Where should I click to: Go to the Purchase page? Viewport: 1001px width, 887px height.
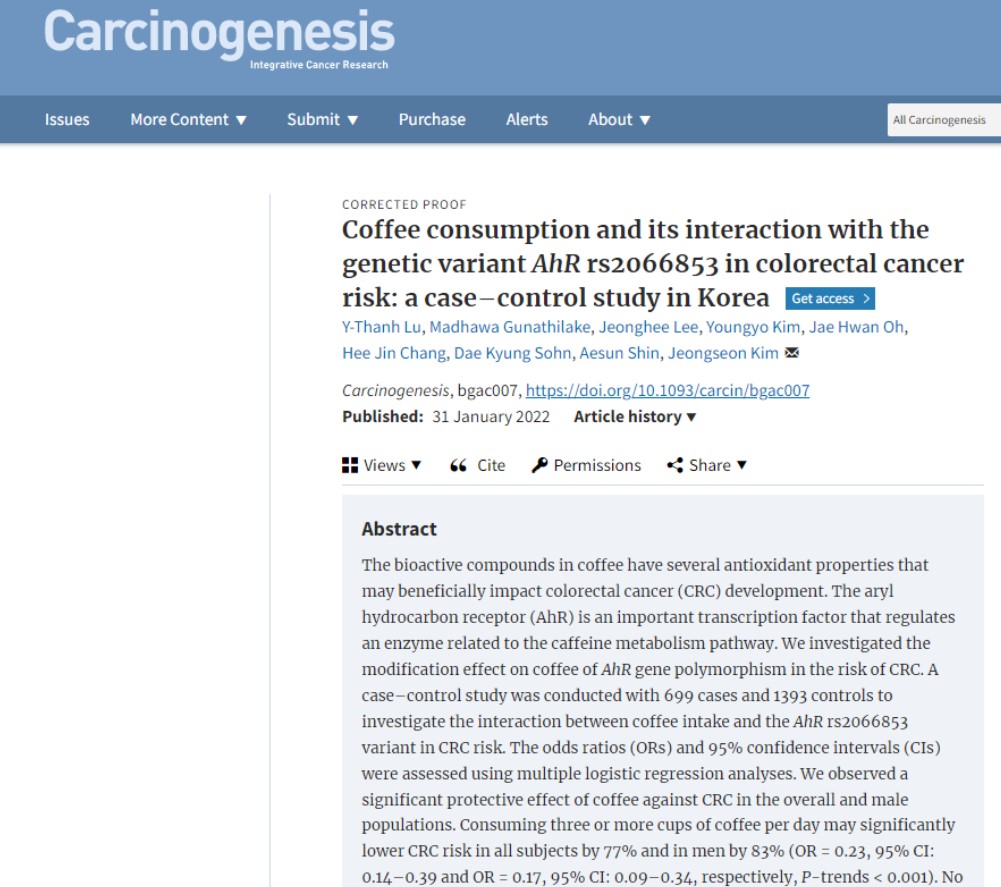[x=432, y=119]
